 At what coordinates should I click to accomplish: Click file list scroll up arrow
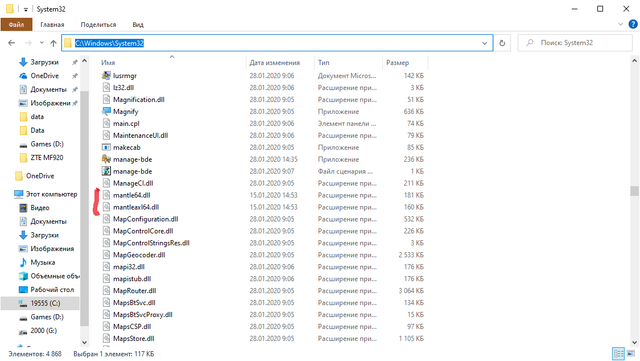click(634, 61)
